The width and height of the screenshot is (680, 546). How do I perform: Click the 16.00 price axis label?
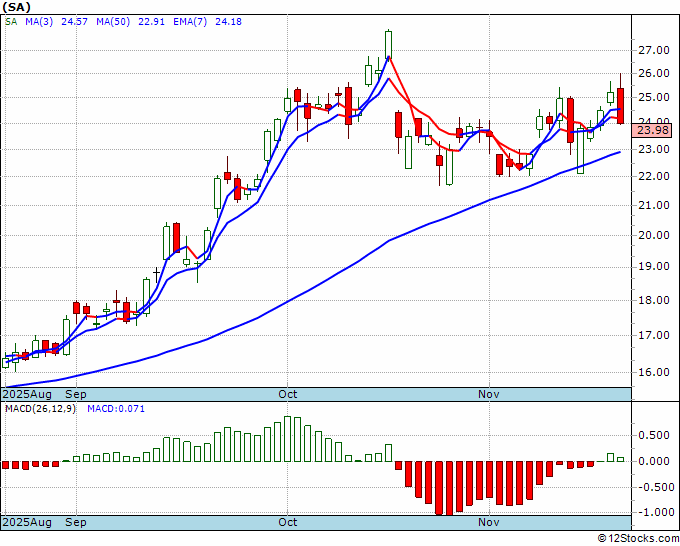(654, 372)
